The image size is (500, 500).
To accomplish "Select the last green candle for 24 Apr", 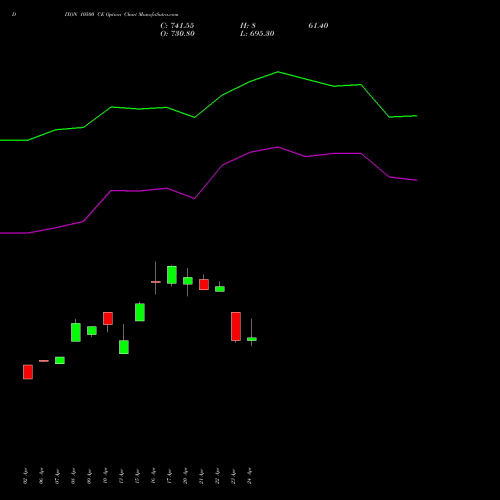I will tap(252, 339).
